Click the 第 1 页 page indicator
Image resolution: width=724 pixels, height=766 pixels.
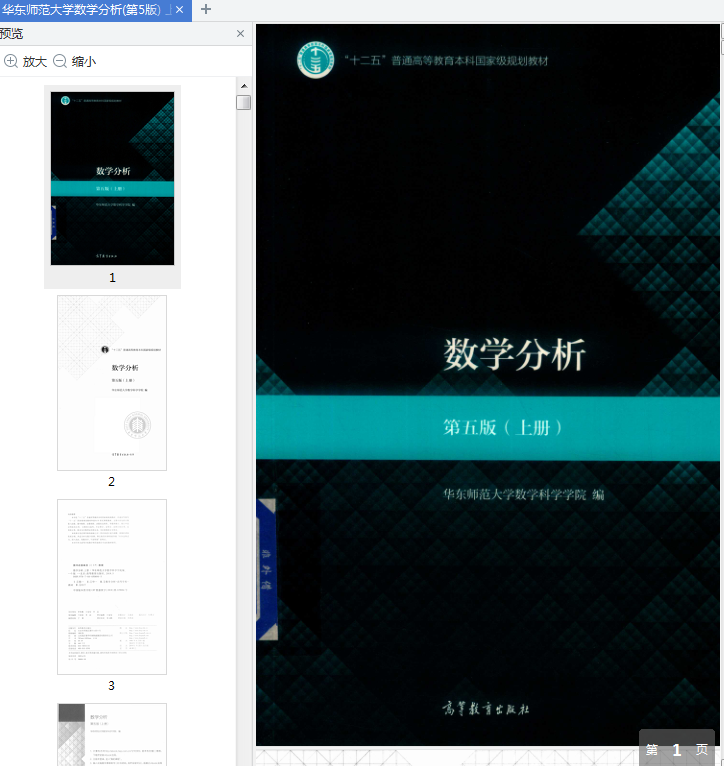click(677, 749)
